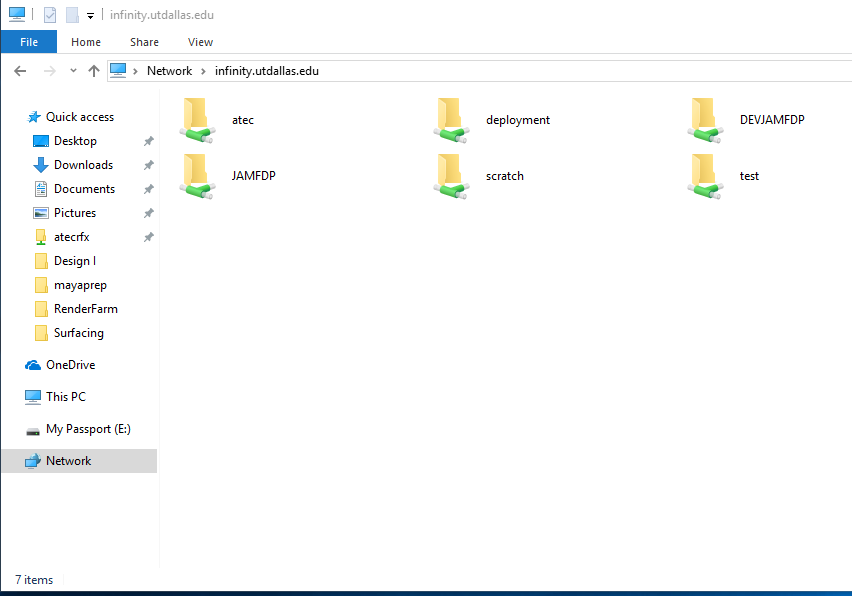Open the File tab
The width and height of the screenshot is (852, 596).
pos(29,42)
